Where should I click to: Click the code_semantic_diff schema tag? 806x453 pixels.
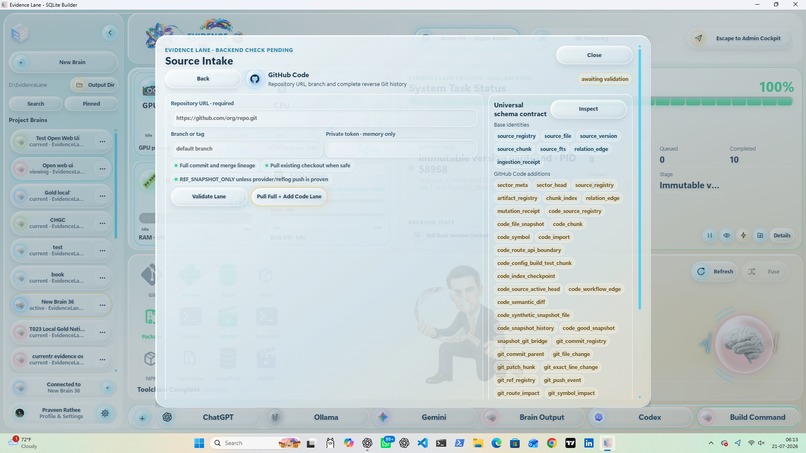pyautogui.click(x=521, y=302)
